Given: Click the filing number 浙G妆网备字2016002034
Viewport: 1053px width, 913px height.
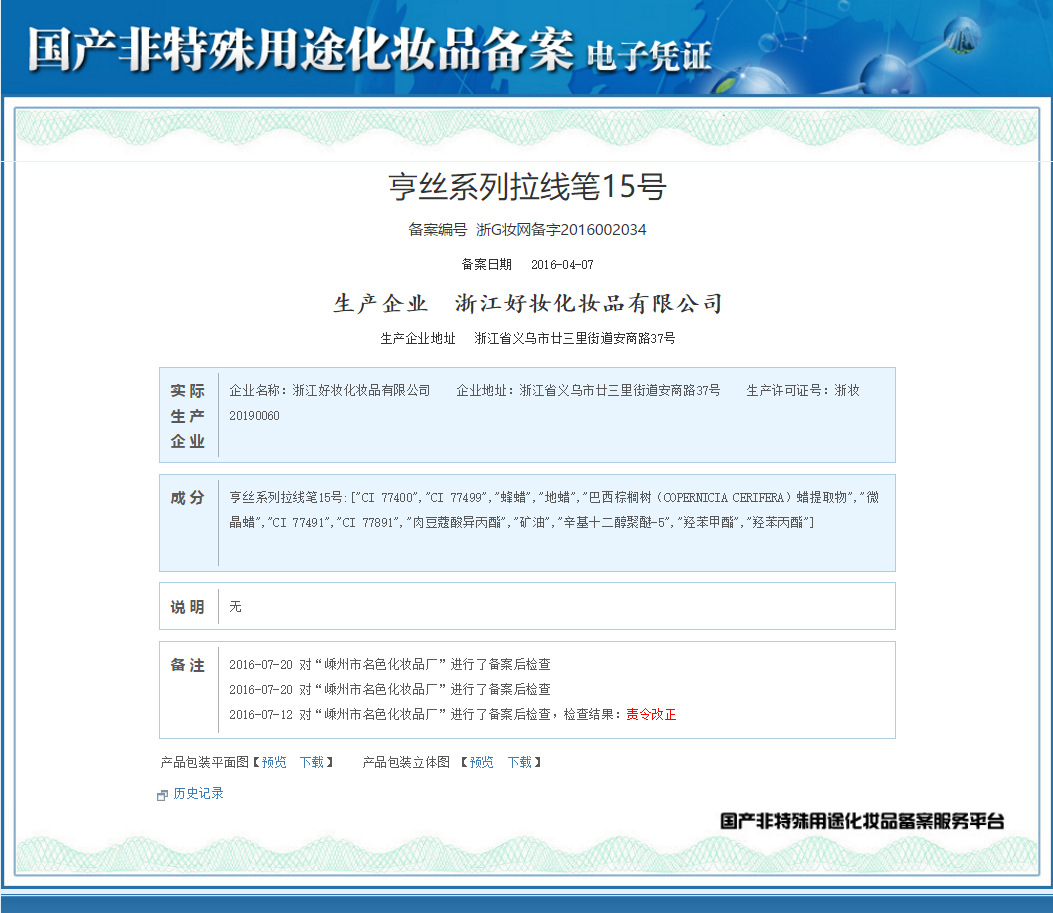Looking at the screenshot, I should (561, 230).
